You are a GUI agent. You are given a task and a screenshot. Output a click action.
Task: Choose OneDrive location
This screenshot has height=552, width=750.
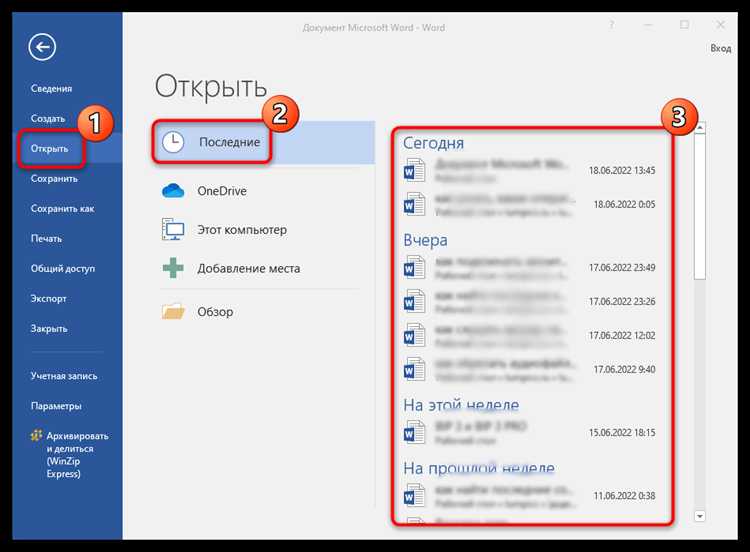click(x=222, y=191)
